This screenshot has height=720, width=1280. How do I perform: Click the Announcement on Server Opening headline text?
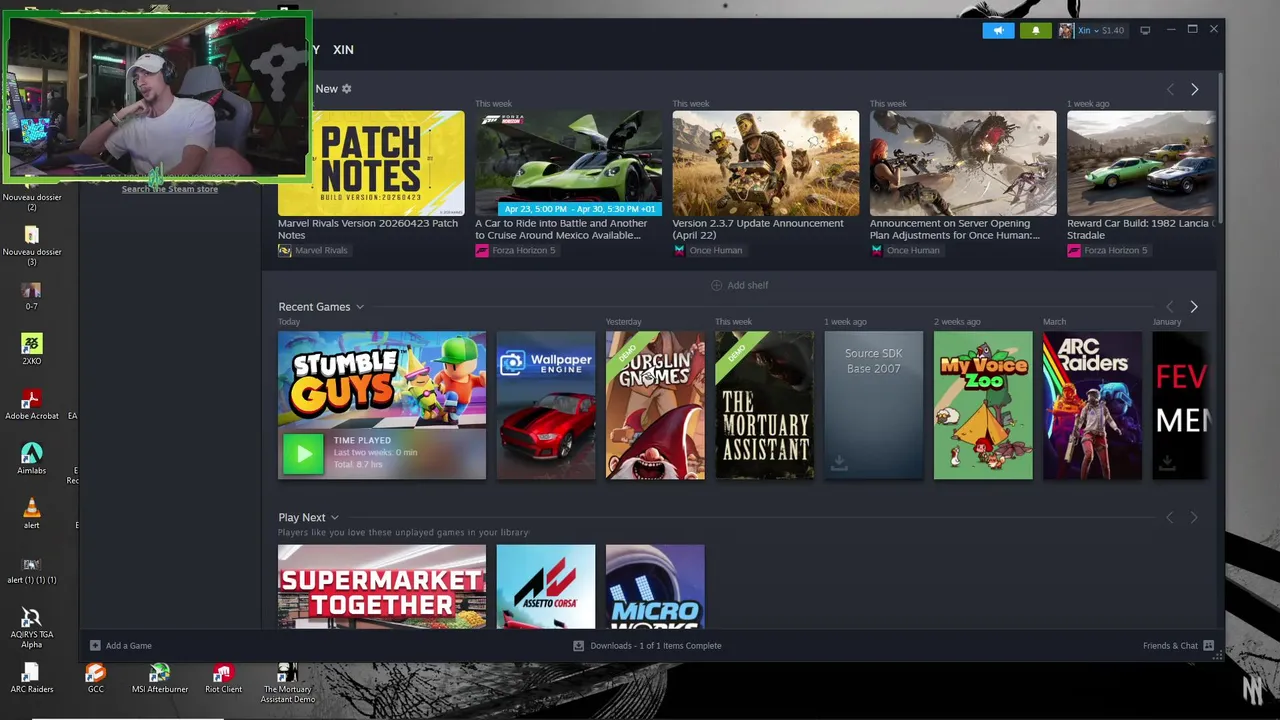tap(954, 229)
